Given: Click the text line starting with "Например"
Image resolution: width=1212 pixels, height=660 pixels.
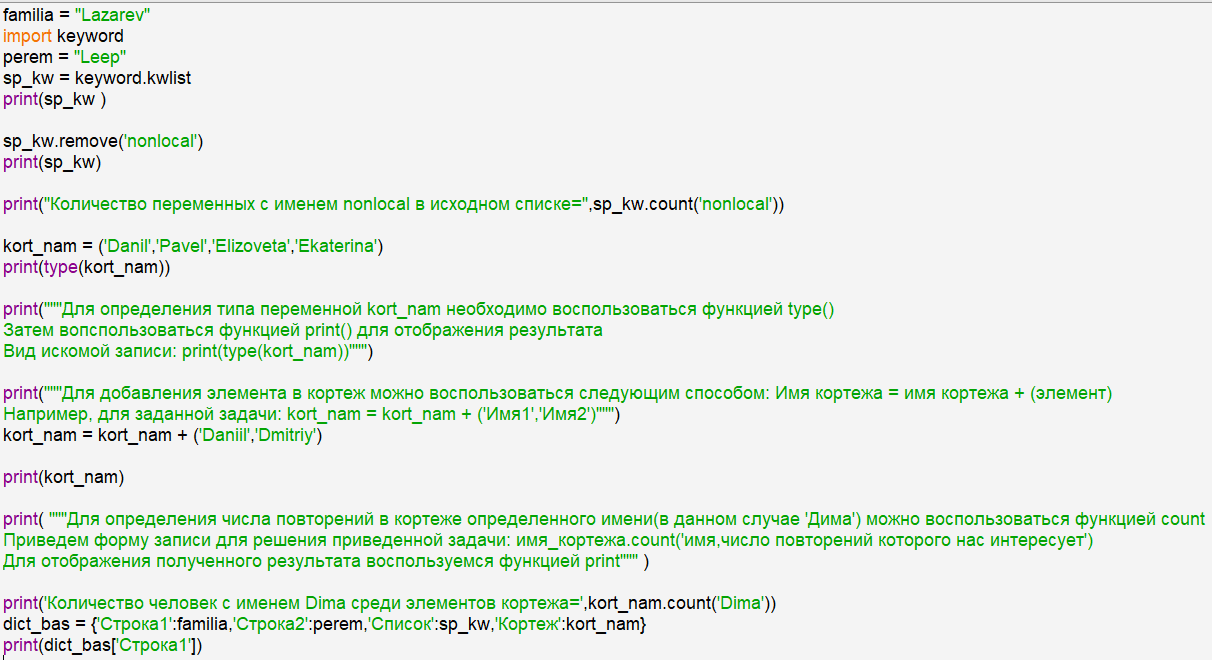Looking at the screenshot, I should pos(310,414).
